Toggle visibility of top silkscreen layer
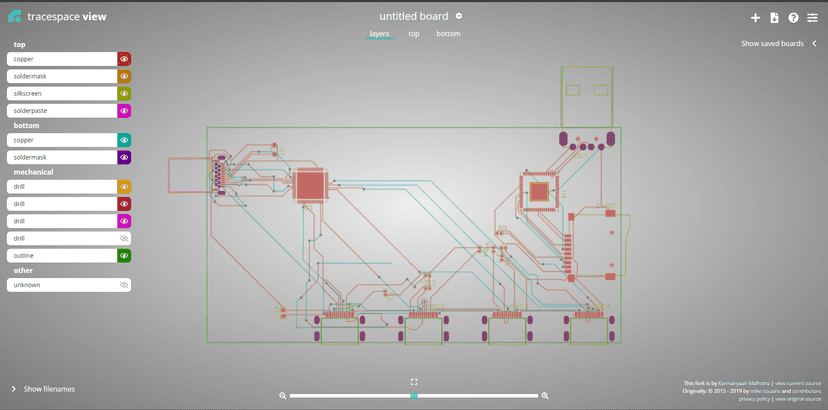 (124, 94)
